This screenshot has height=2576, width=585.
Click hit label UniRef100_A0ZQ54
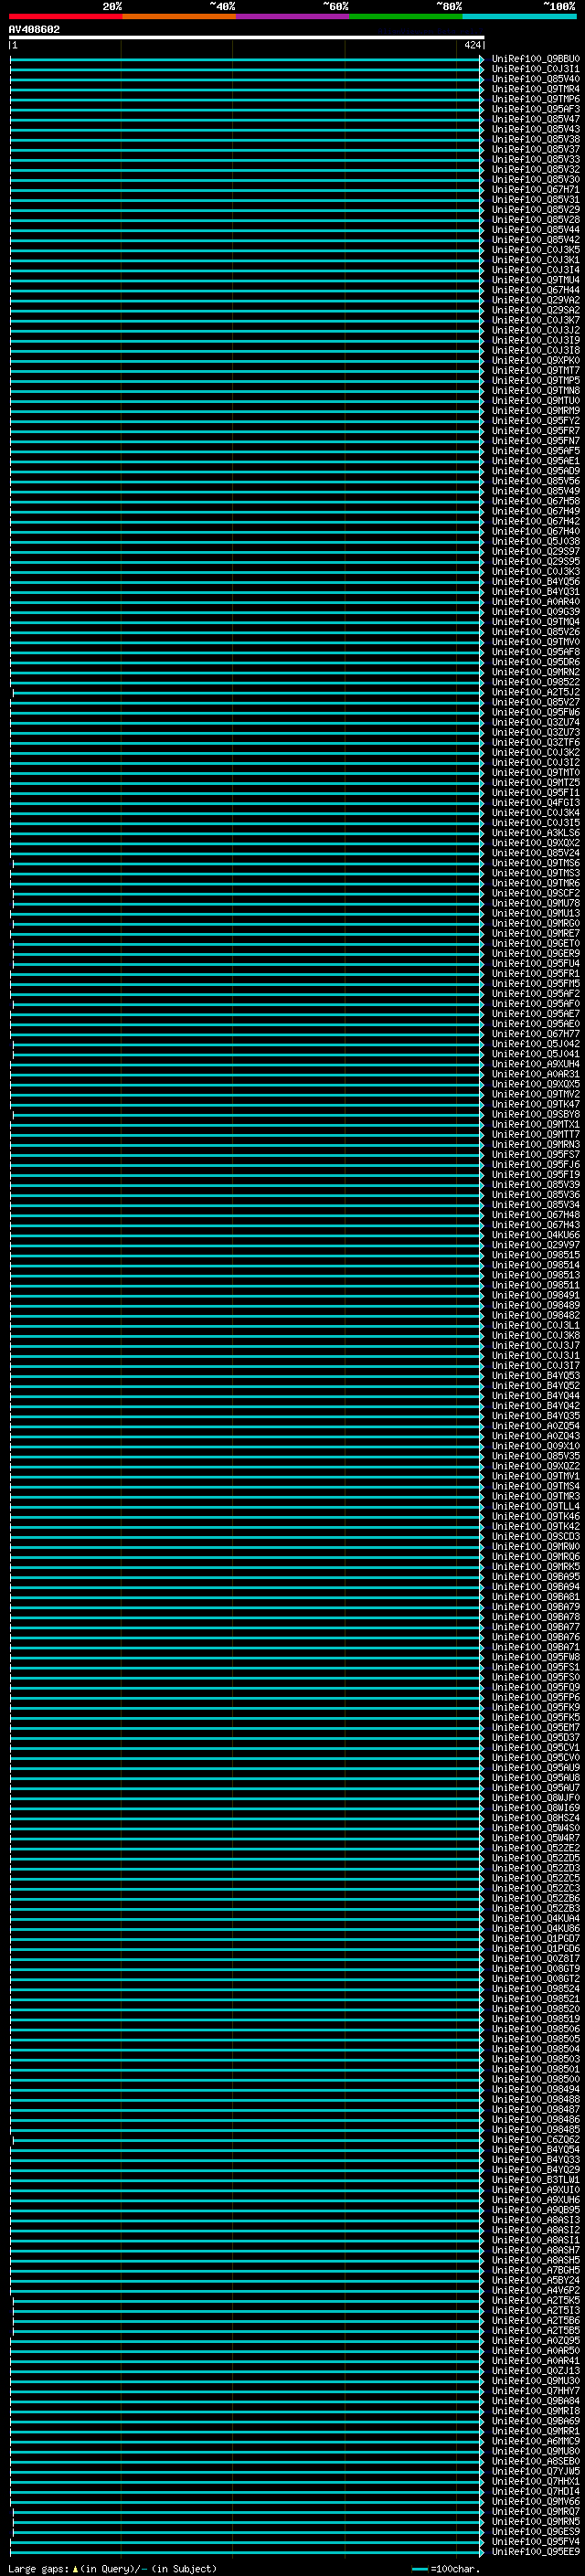point(536,1426)
